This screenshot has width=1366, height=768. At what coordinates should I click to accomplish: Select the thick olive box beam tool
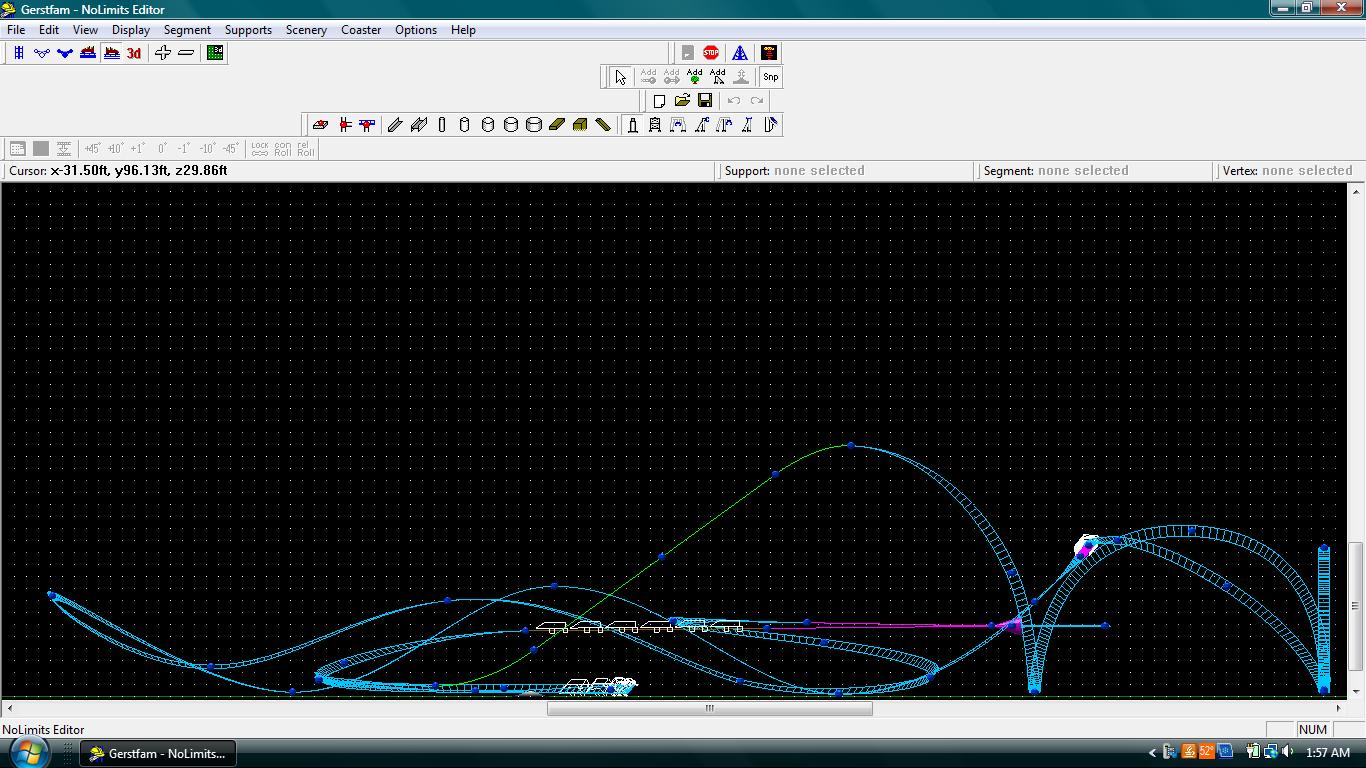(580, 125)
